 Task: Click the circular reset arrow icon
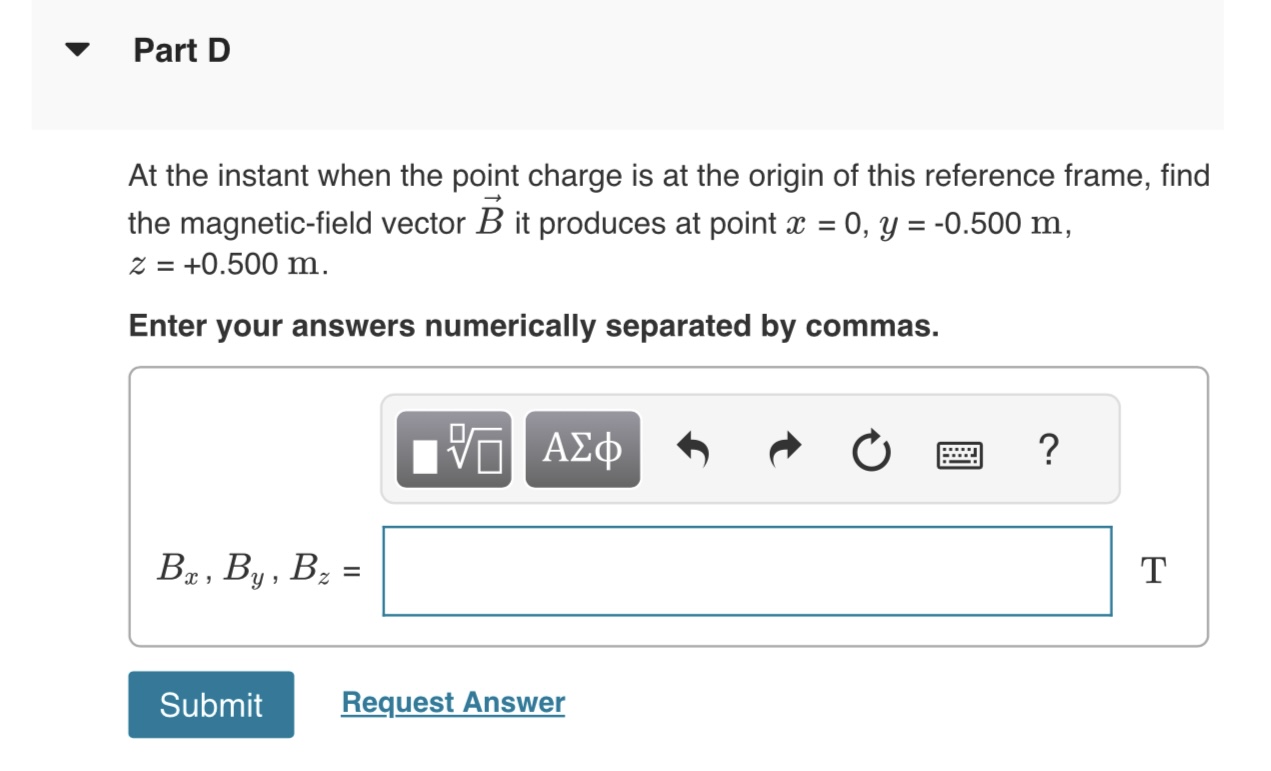click(869, 449)
